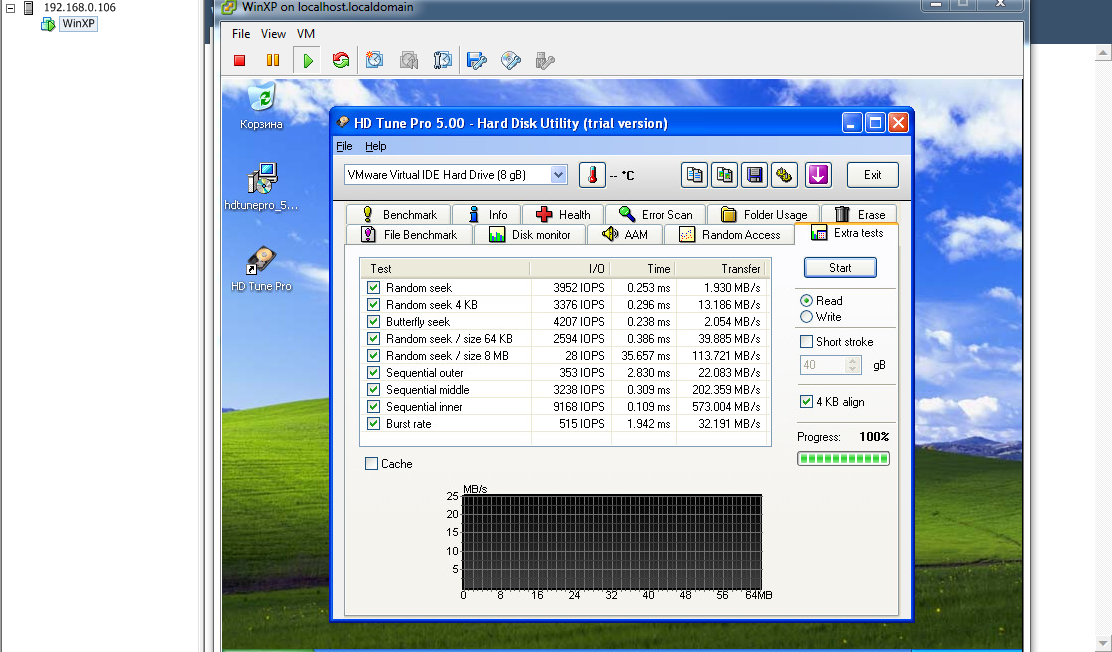Image resolution: width=1112 pixels, height=652 pixels.
Task: Switch to the Health tab
Action: (563, 214)
